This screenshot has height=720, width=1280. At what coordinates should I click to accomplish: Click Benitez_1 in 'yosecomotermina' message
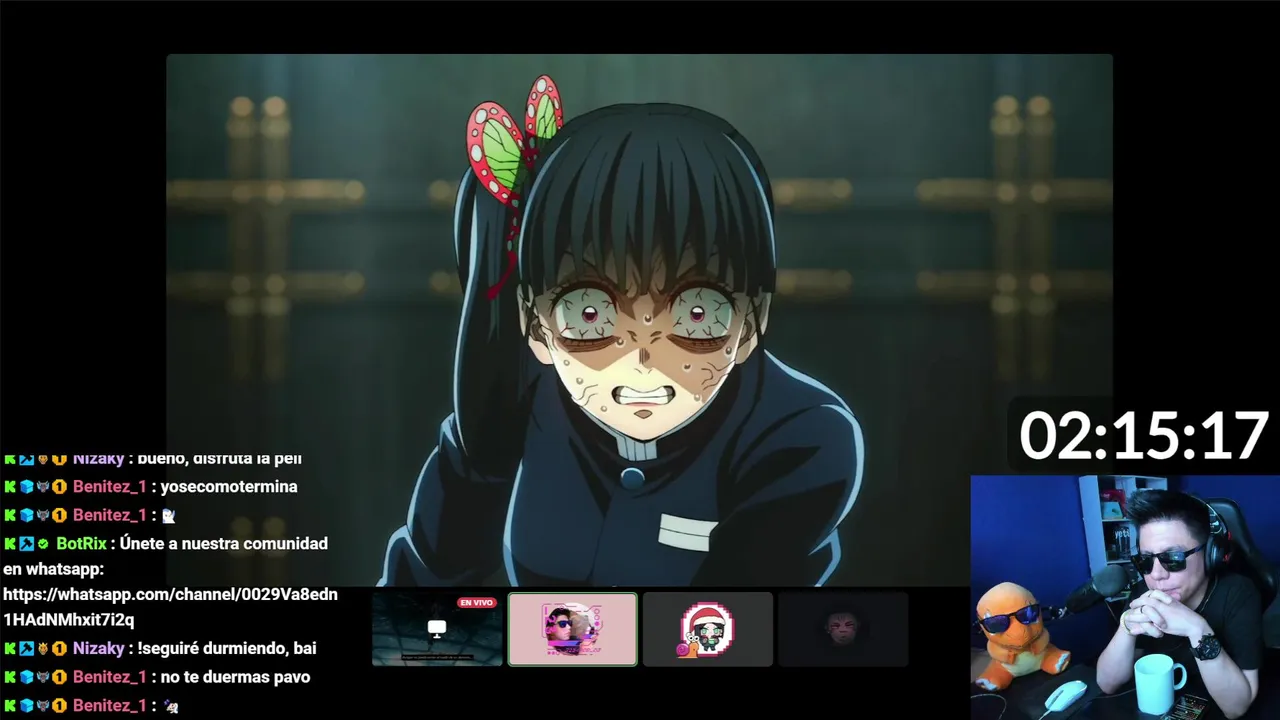(x=110, y=487)
